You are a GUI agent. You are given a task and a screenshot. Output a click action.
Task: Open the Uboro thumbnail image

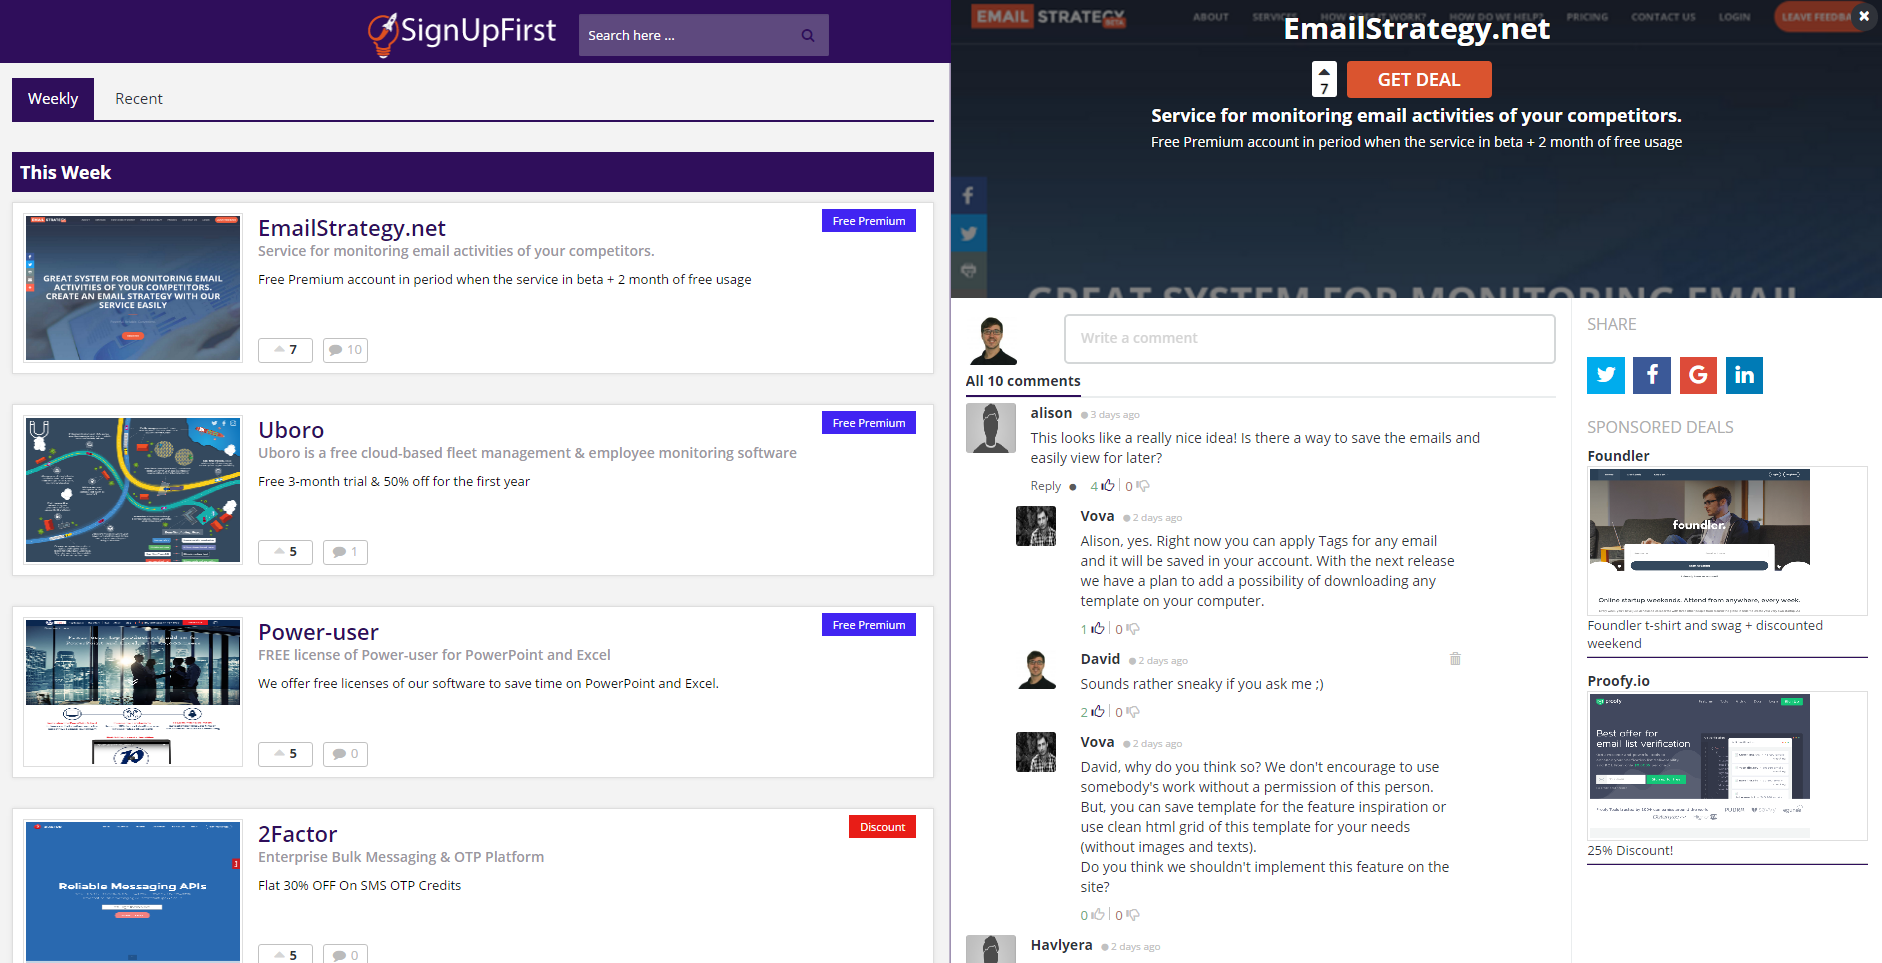coord(133,490)
